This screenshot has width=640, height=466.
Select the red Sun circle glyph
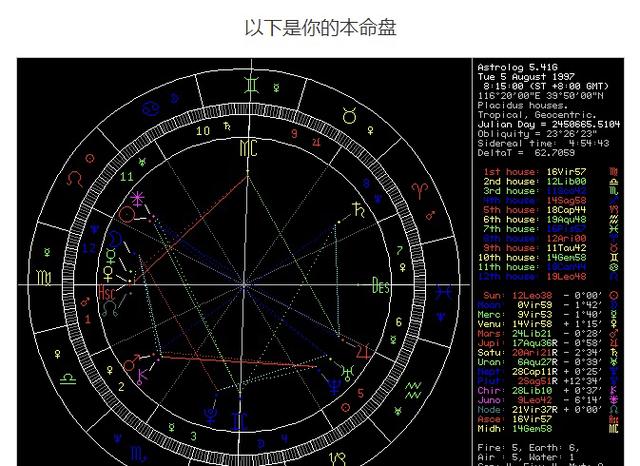(x=127, y=215)
